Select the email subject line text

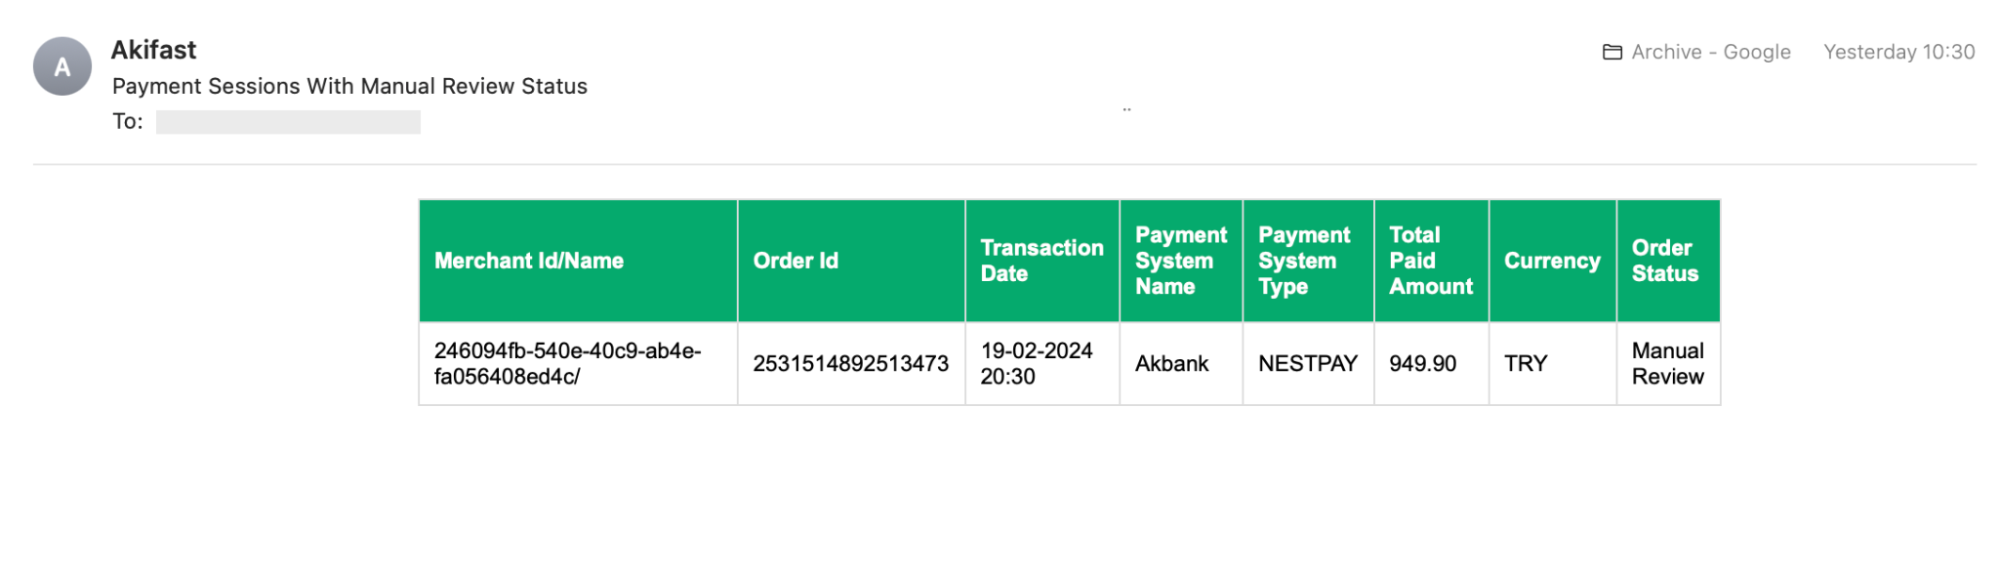click(349, 86)
